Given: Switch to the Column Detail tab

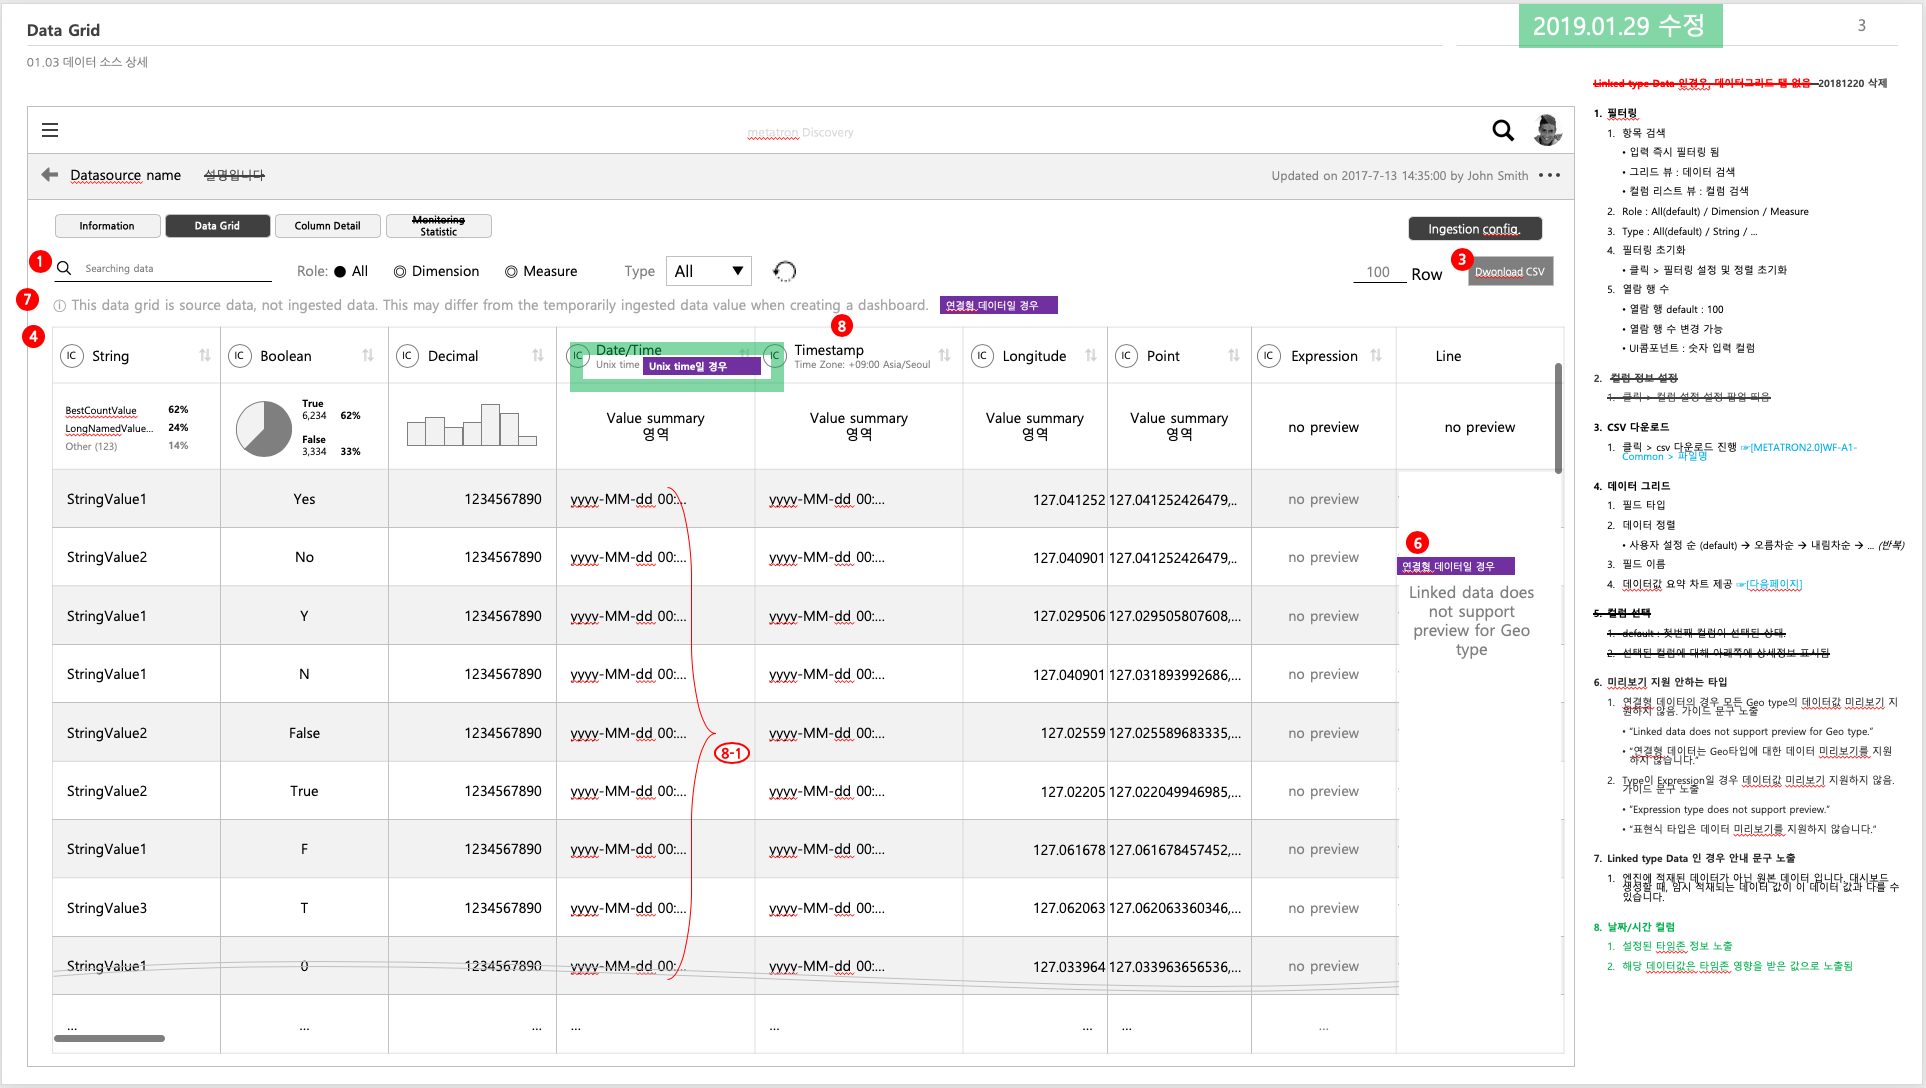Looking at the screenshot, I should coord(328,226).
